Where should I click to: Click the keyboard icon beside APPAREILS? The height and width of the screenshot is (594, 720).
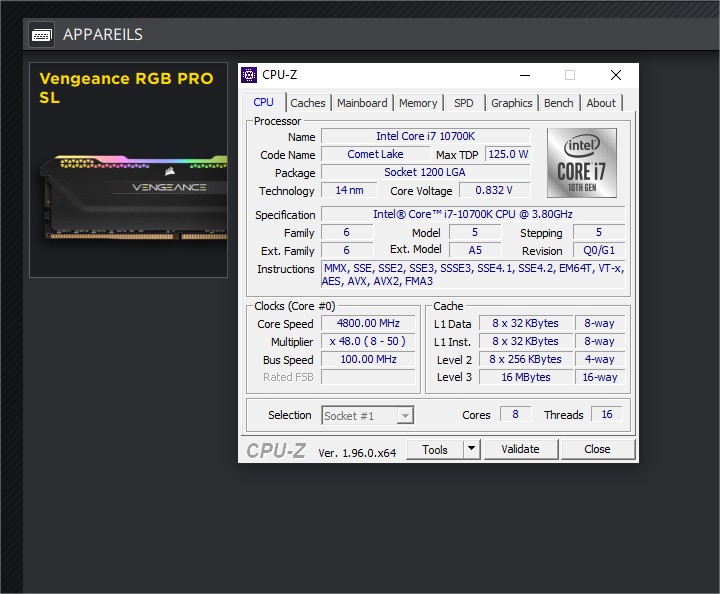point(41,34)
